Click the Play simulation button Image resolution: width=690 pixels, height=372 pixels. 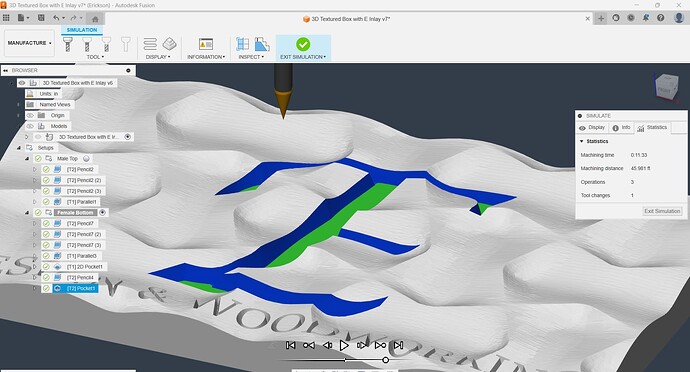tap(344, 346)
